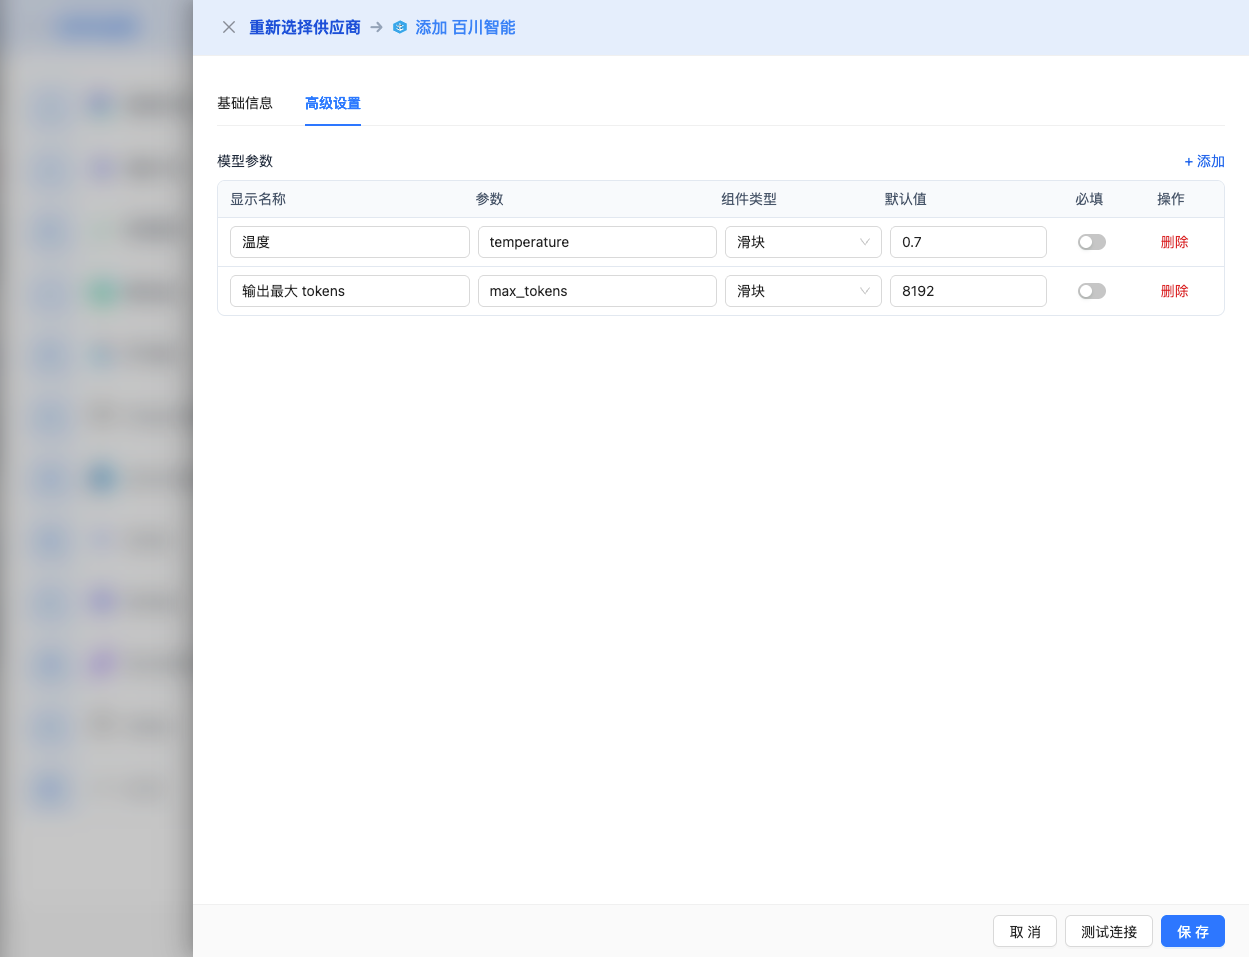Click the X close icon in the dialog header
The height and width of the screenshot is (957, 1249).
pos(228,27)
